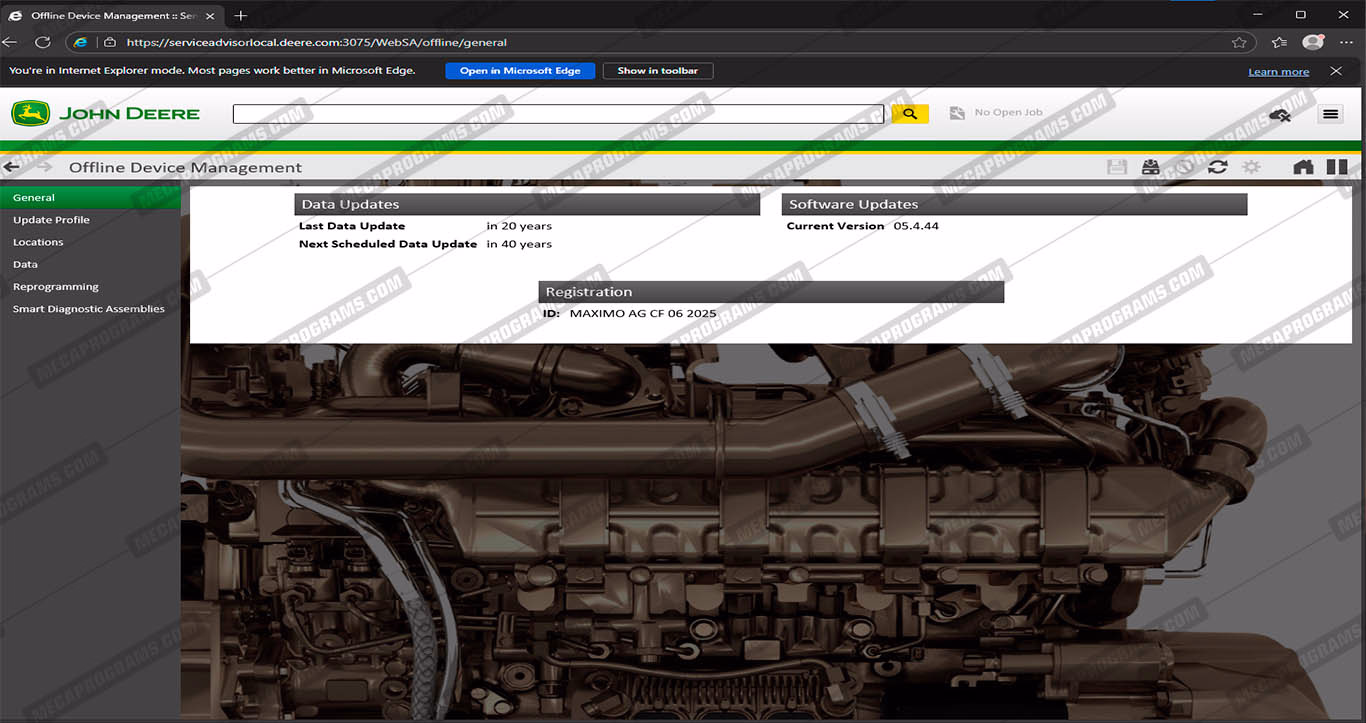Select General in the sidebar

coord(34,198)
